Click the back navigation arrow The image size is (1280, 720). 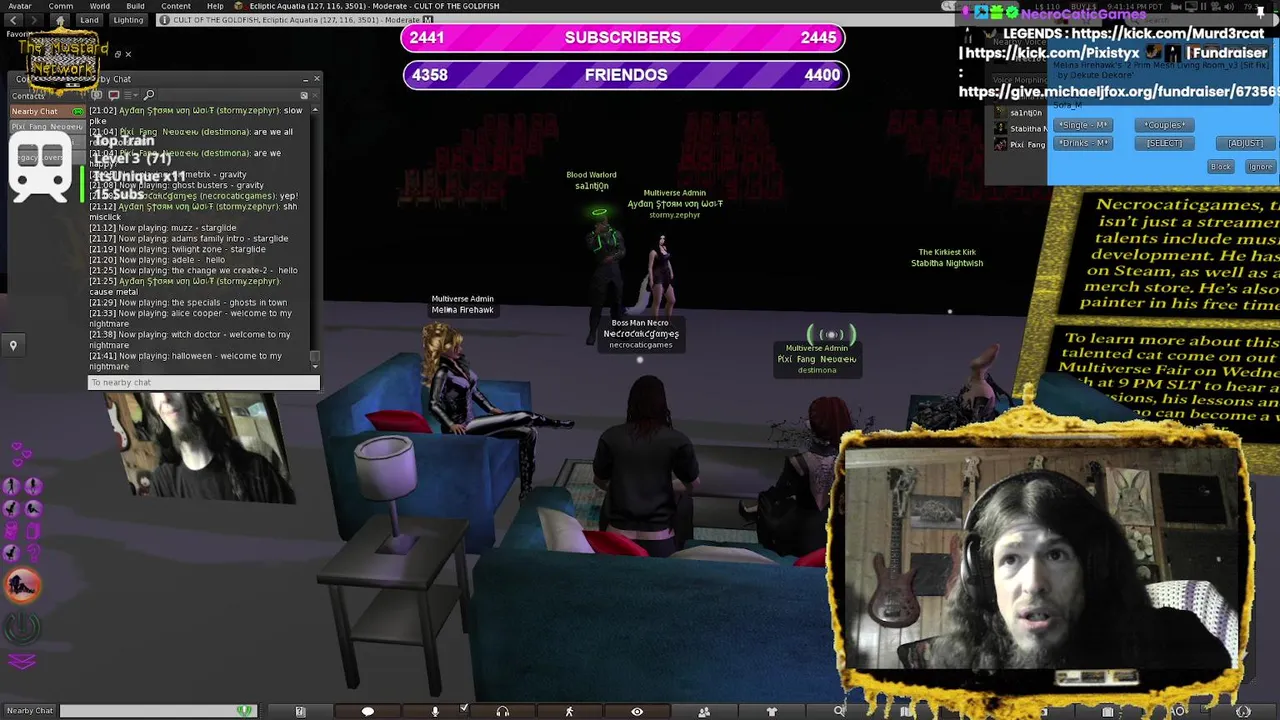[11, 20]
